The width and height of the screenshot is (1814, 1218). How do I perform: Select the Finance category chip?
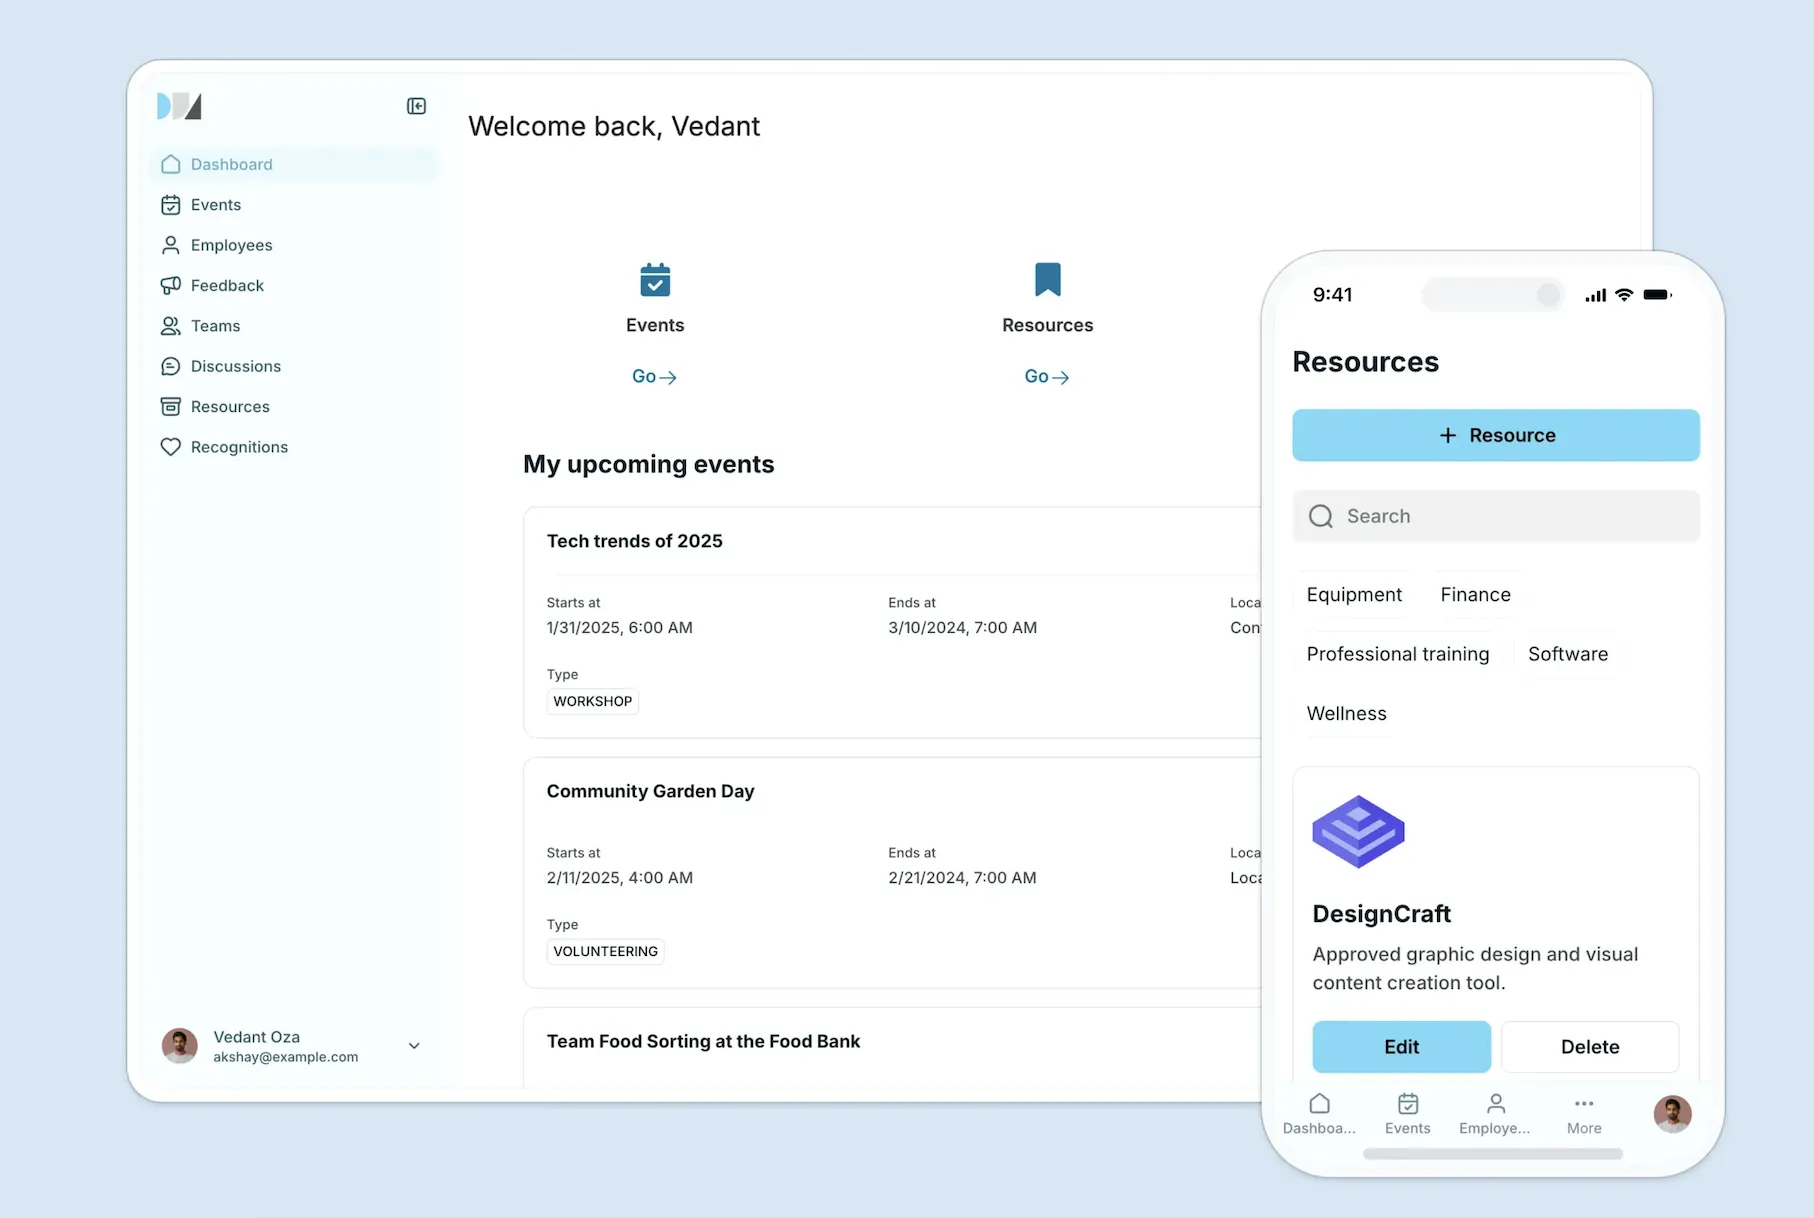point(1475,595)
